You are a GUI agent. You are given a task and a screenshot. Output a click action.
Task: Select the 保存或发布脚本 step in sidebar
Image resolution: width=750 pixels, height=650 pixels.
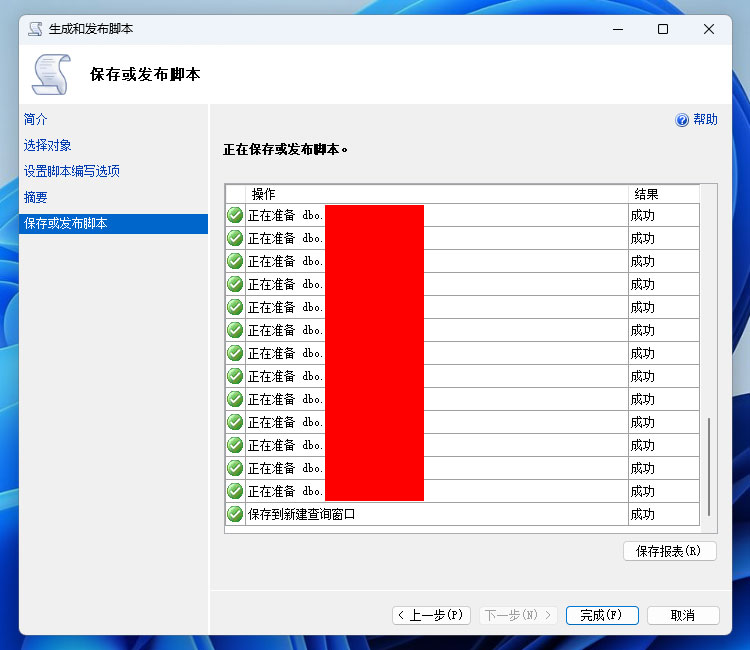pyautogui.click(x=66, y=223)
